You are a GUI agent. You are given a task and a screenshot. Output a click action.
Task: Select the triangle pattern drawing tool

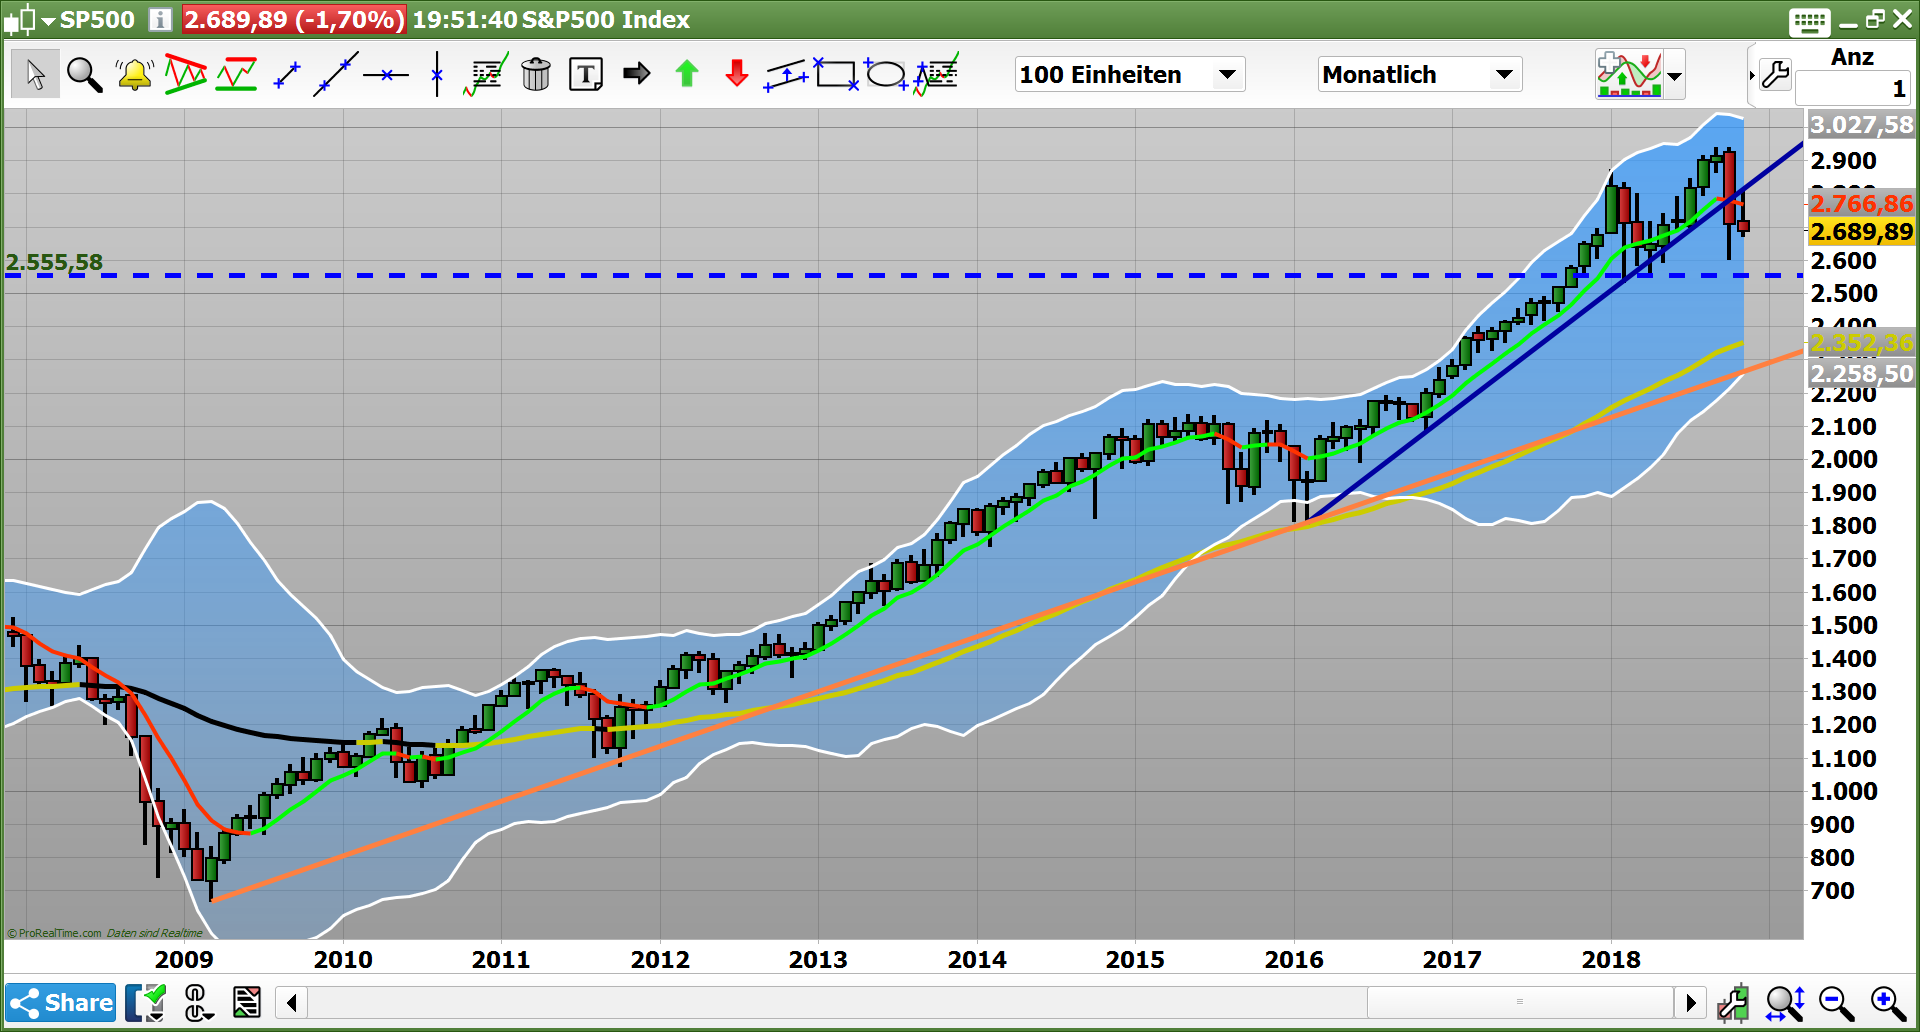point(186,74)
